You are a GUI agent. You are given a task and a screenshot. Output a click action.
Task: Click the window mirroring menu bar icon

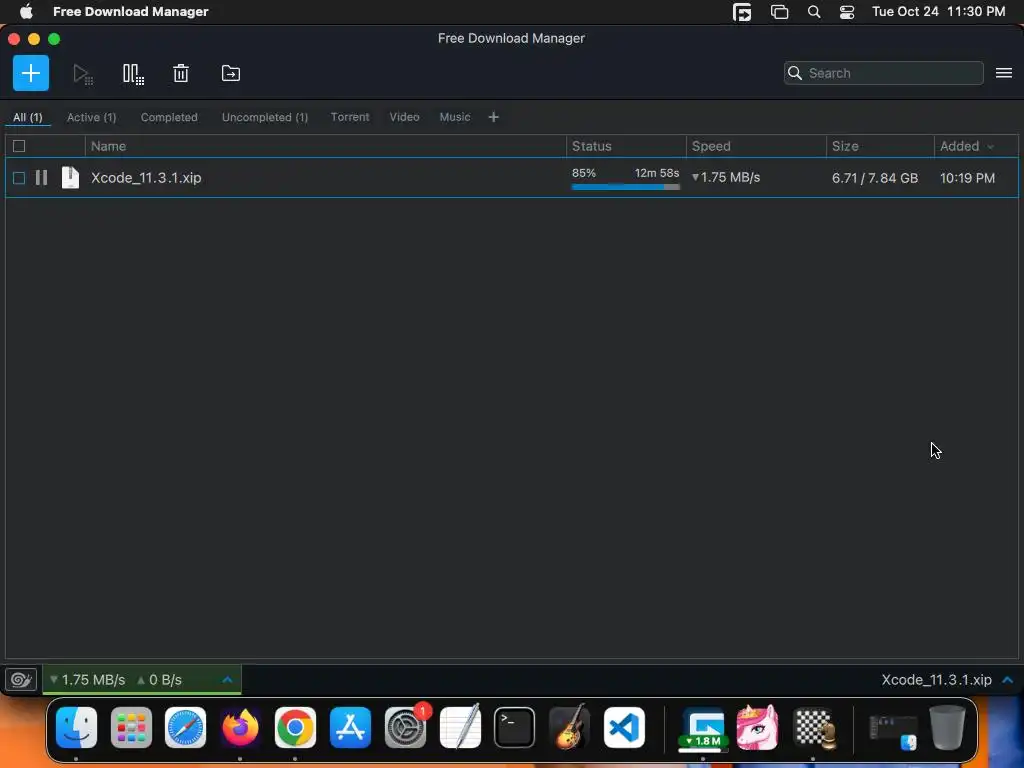(x=779, y=12)
